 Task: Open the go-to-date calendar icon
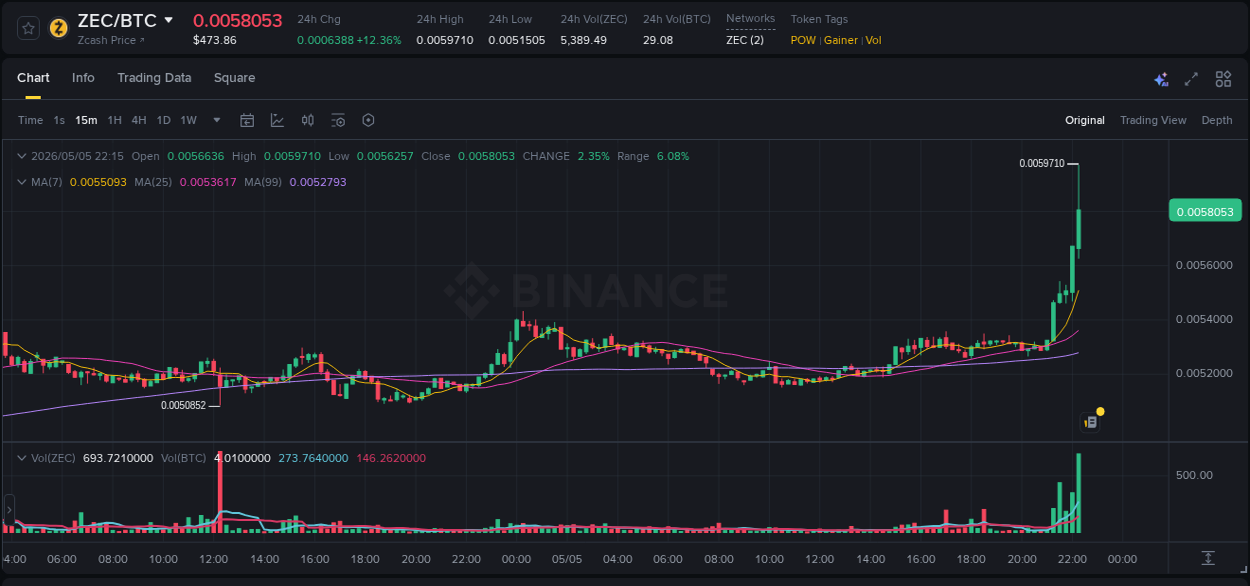click(247, 120)
